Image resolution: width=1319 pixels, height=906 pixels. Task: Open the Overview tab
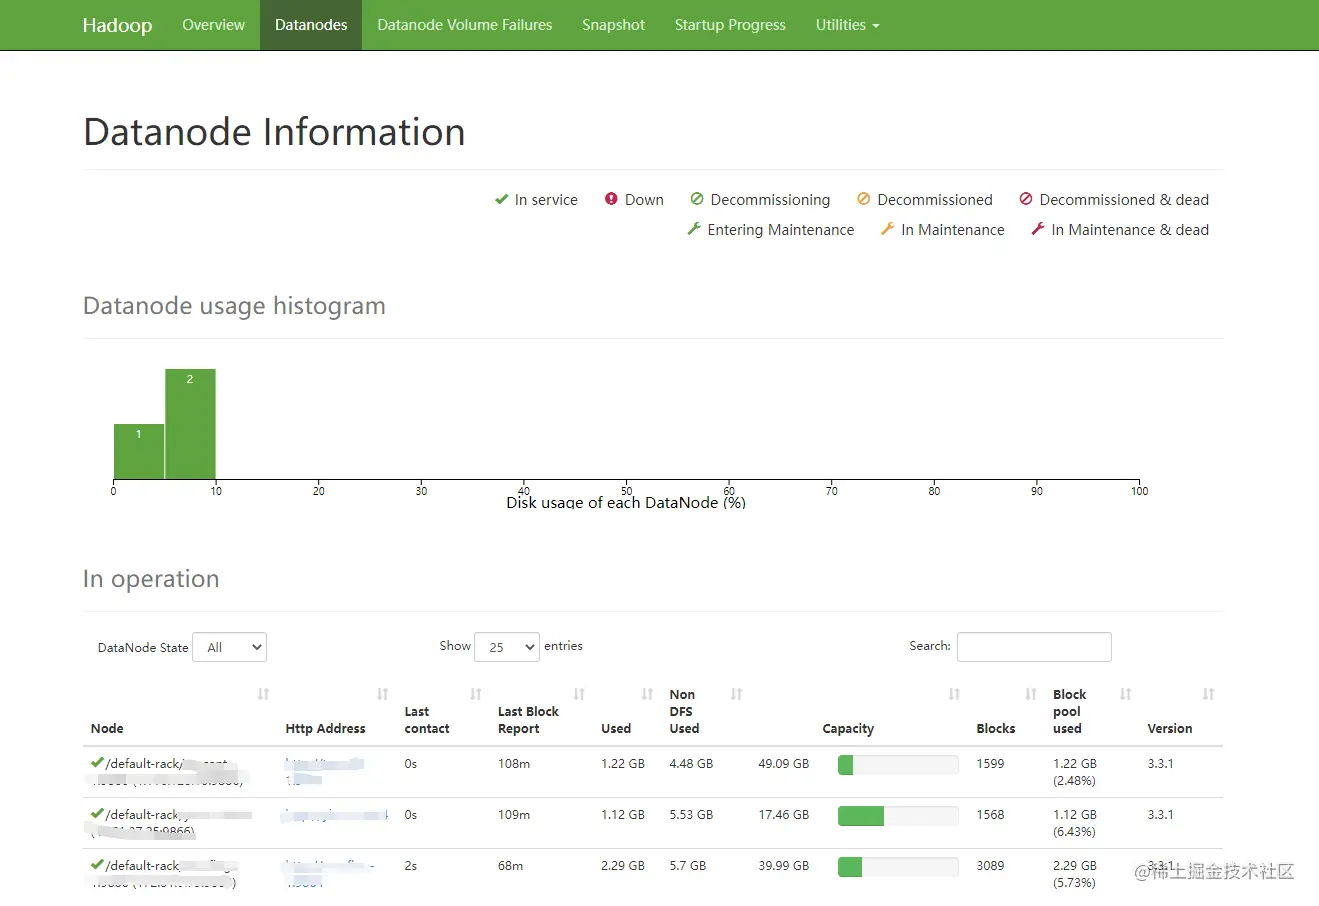pyautogui.click(x=213, y=25)
